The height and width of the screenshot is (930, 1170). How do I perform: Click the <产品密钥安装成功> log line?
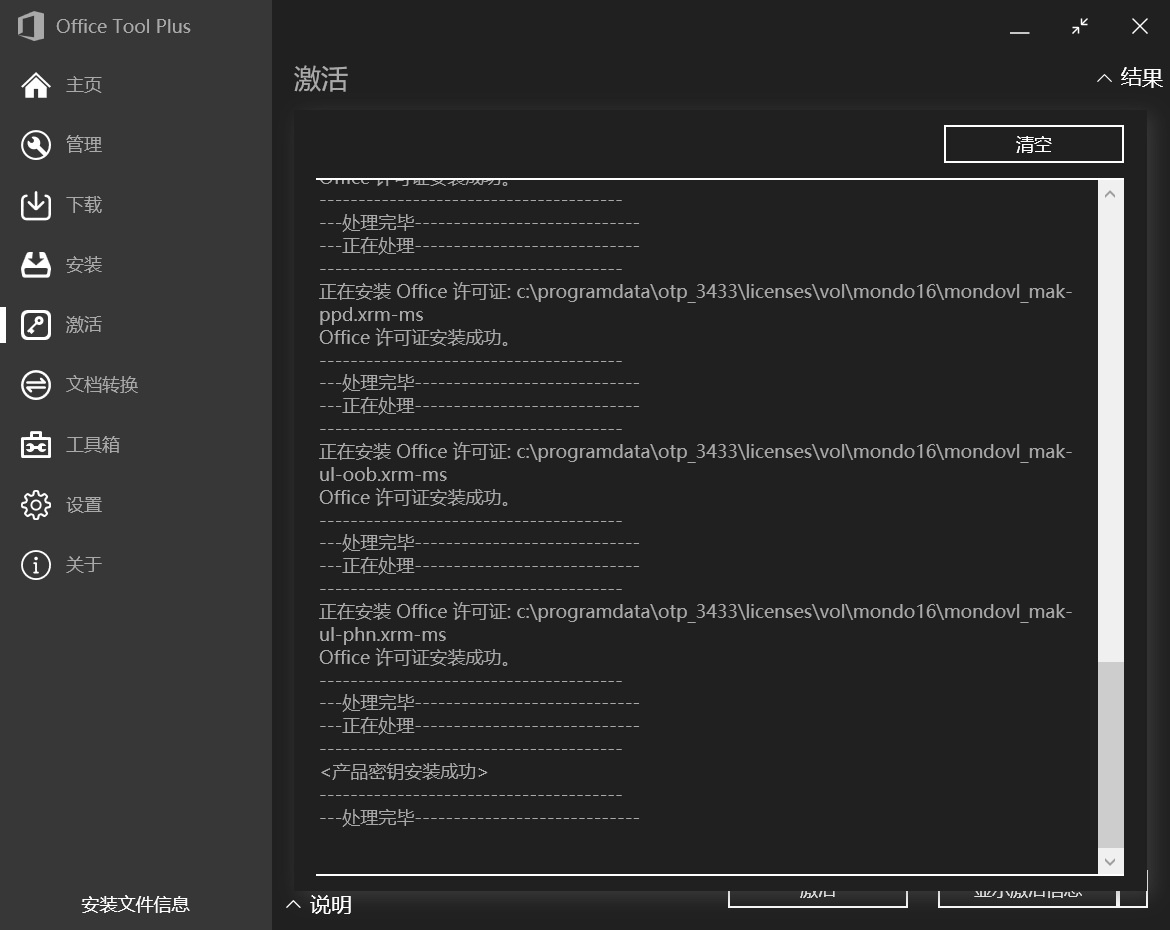(404, 772)
